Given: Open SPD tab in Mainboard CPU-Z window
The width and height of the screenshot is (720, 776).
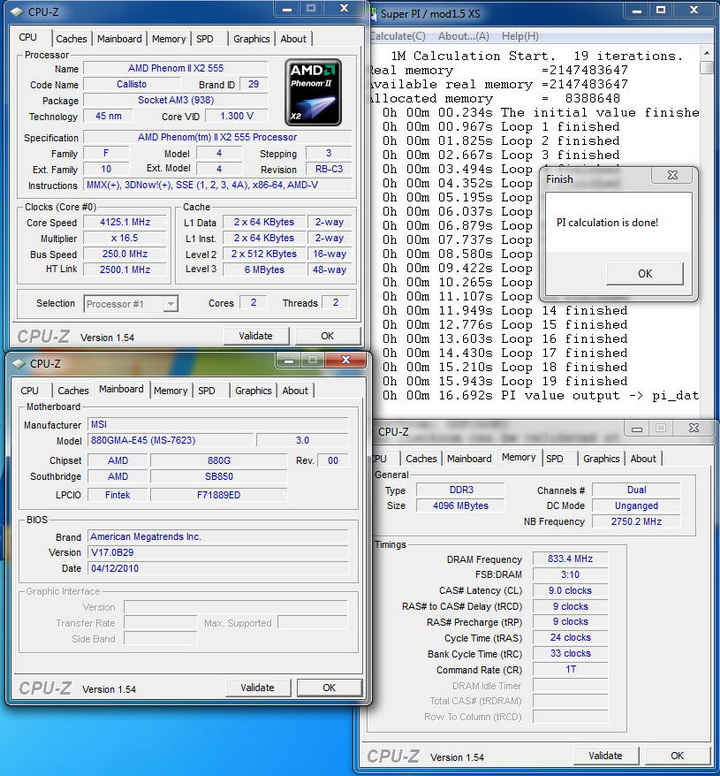Looking at the screenshot, I should click(x=206, y=390).
